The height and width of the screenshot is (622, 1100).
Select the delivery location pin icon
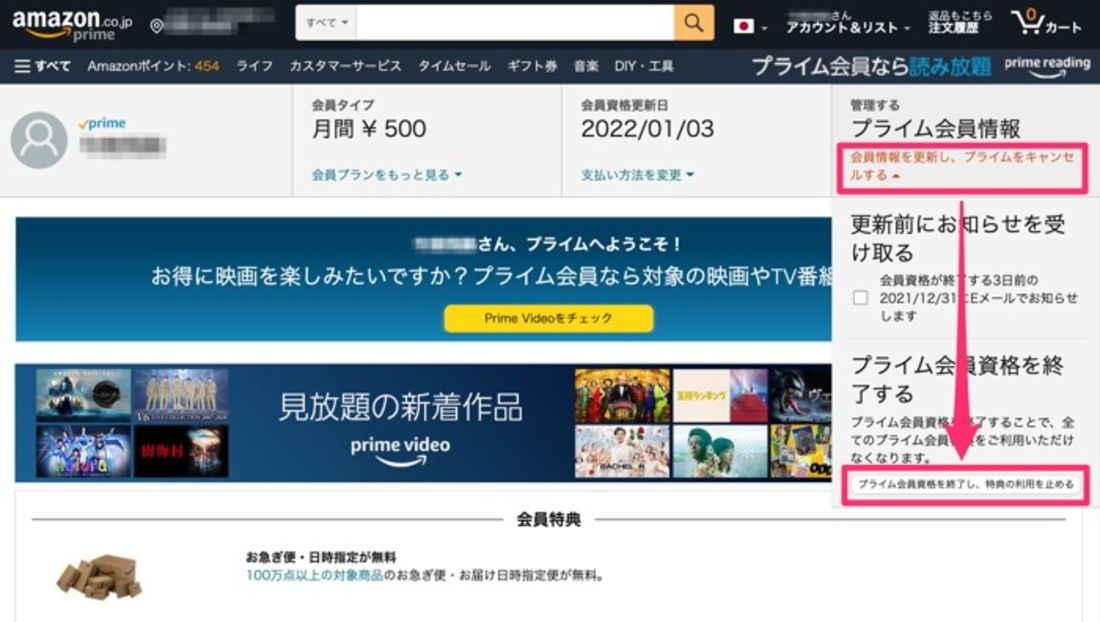[157, 26]
